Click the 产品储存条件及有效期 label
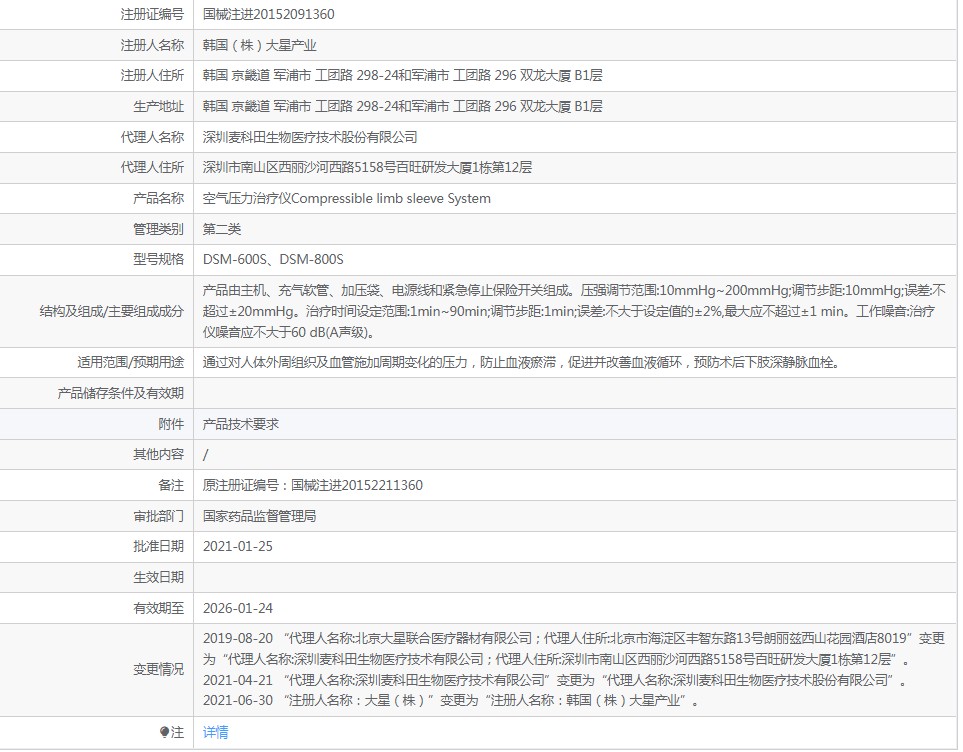Viewport: 963px width, 752px height. [x=120, y=393]
